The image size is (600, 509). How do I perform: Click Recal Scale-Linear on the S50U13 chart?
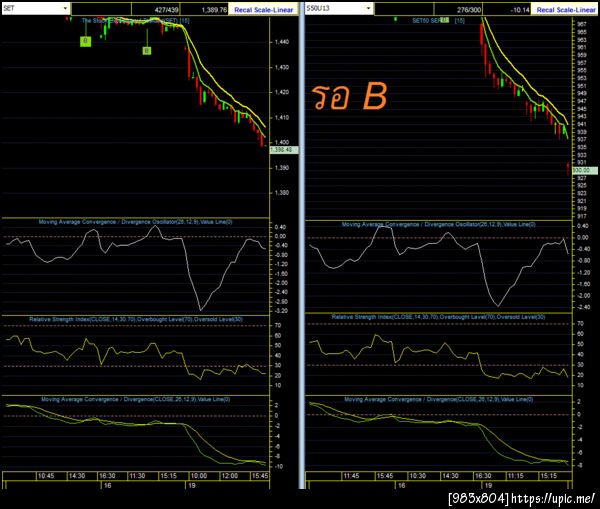(566, 10)
